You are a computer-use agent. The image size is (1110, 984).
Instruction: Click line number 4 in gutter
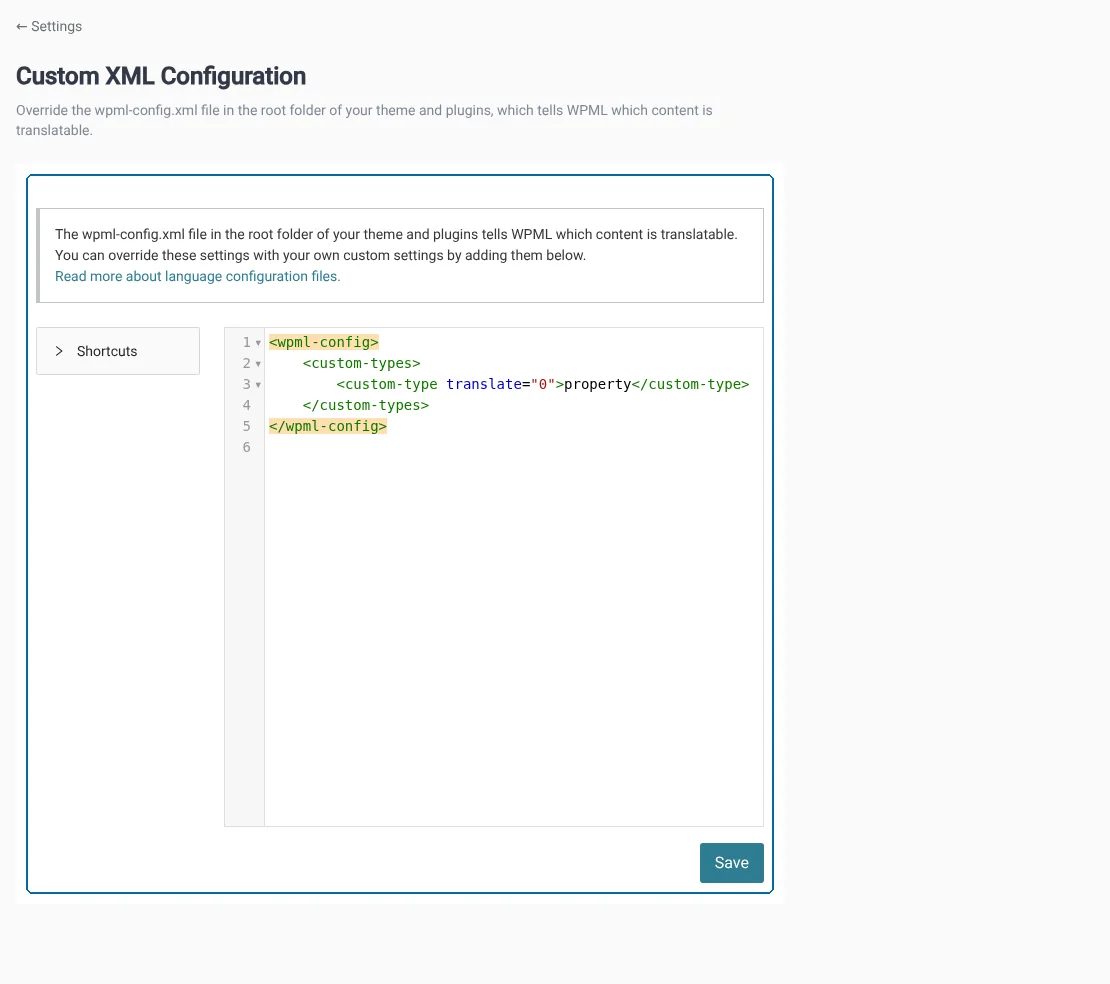coord(246,405)
